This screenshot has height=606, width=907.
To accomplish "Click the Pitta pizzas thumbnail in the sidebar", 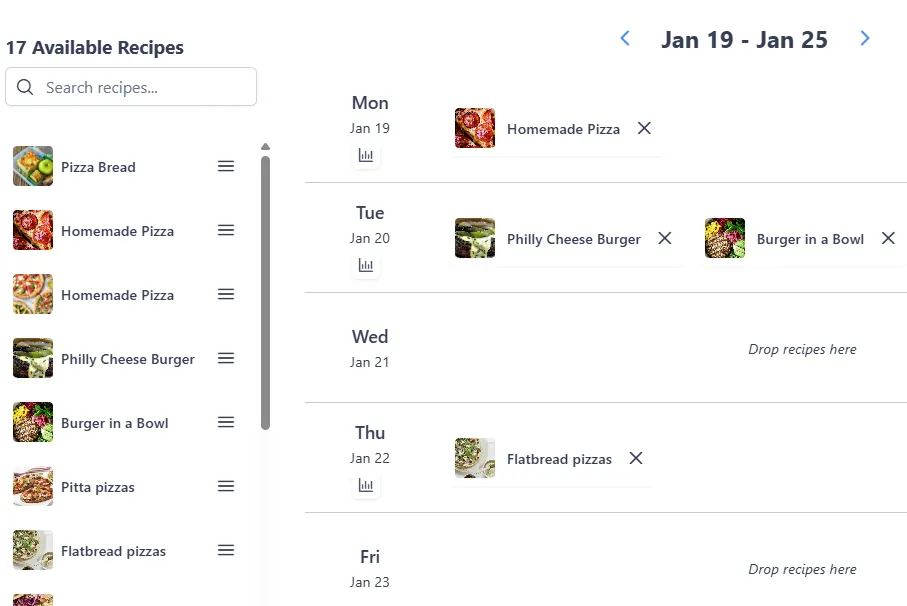I will coord(33,487).
